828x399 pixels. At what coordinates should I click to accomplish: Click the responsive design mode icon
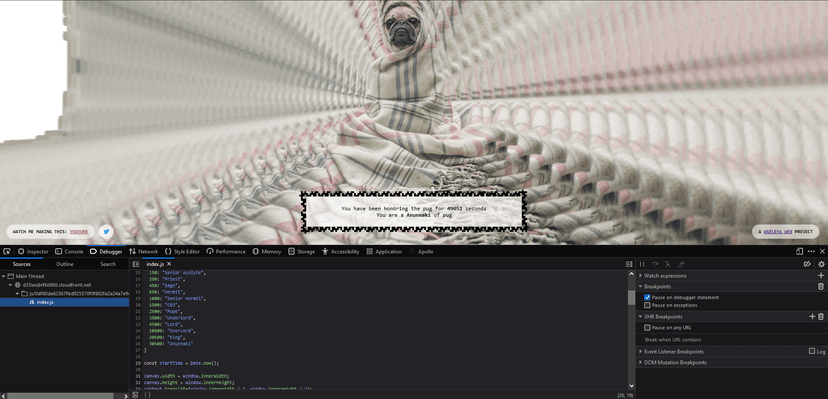click(x=799, y=252)
